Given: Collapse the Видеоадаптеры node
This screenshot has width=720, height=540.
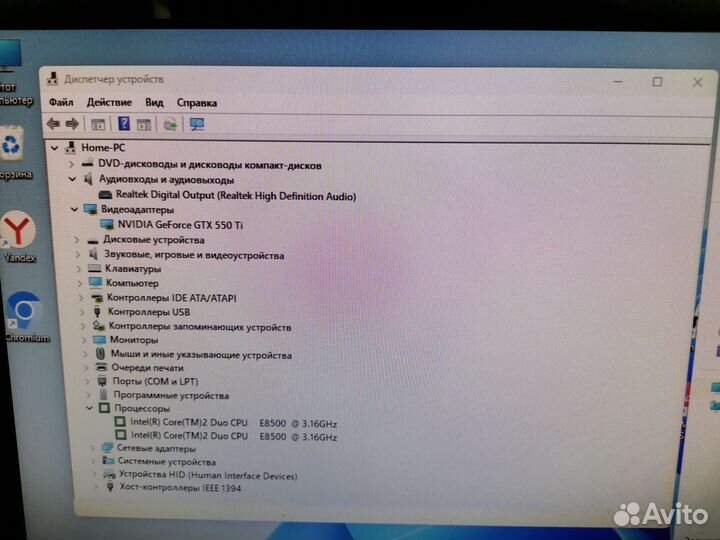Looking at the screenshot, I should [x=74, y=209].
